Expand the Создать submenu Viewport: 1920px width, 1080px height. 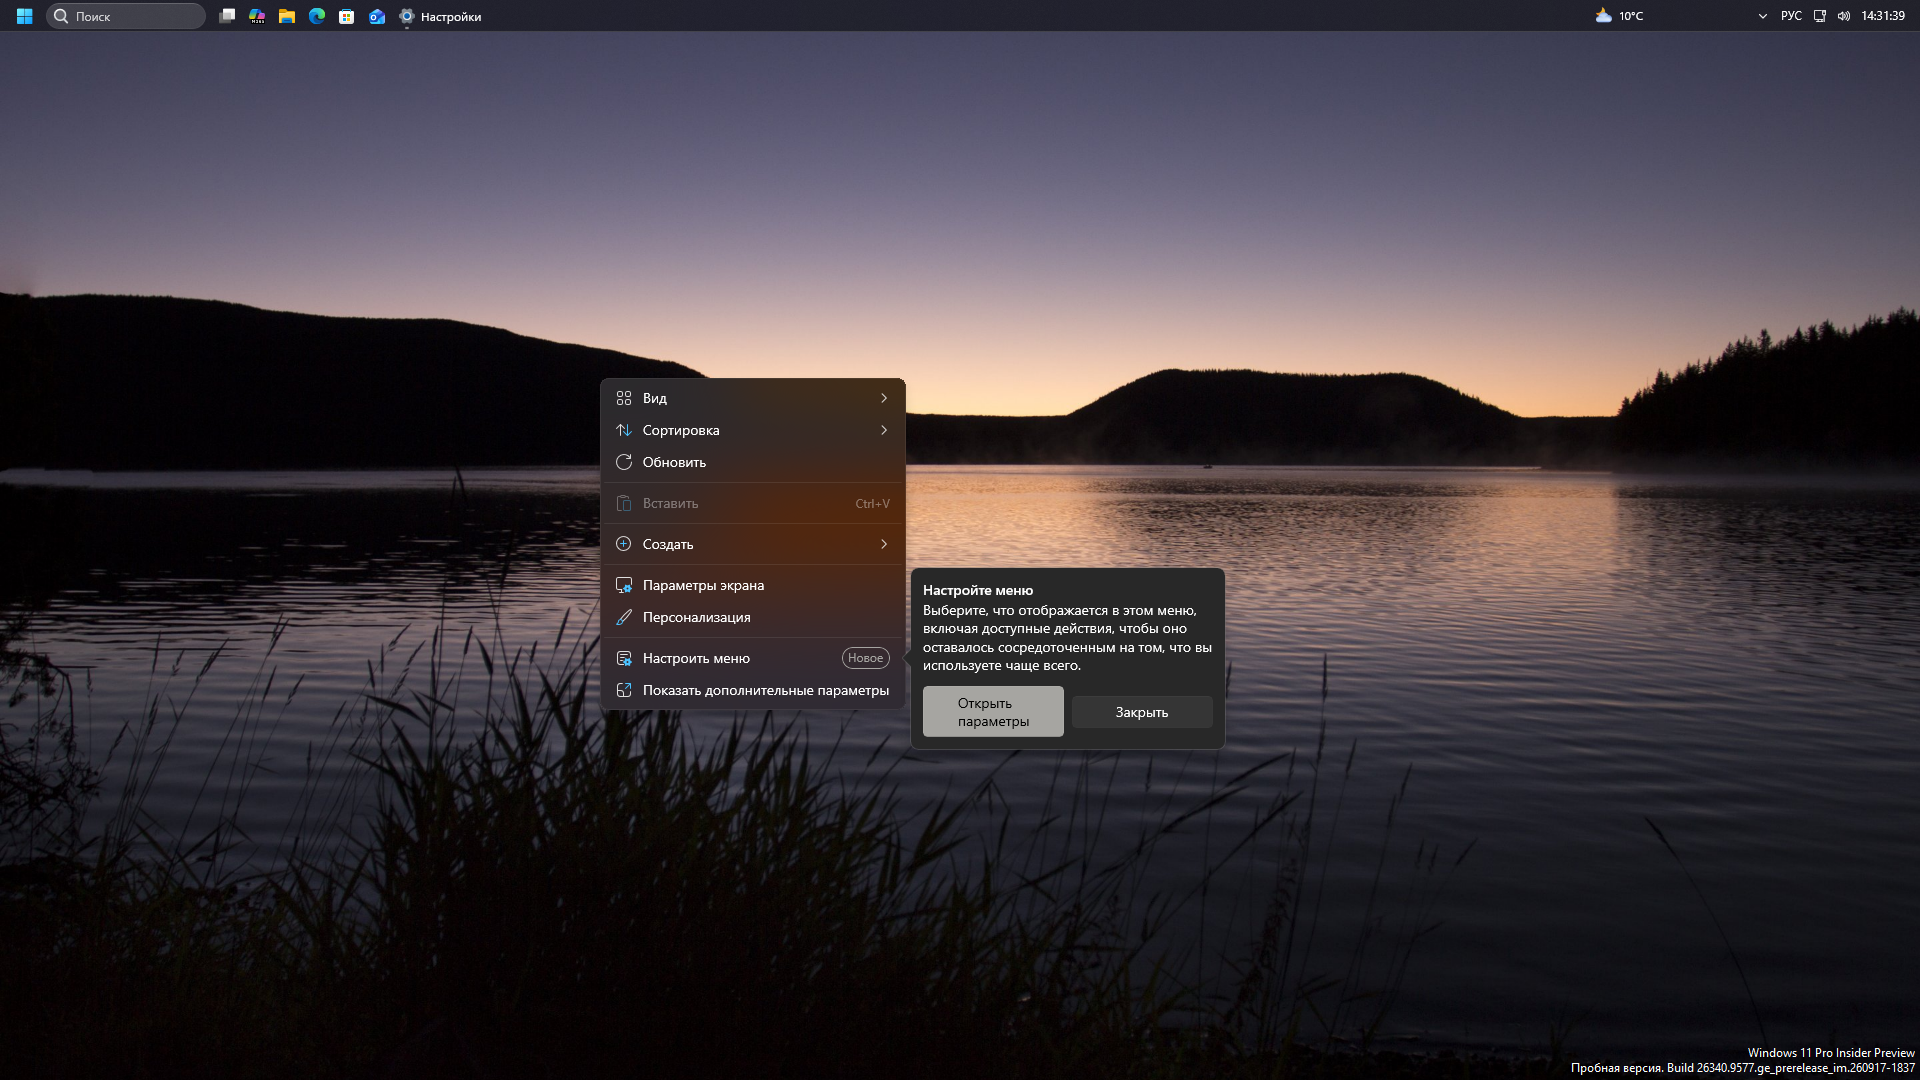click(753, 544)
